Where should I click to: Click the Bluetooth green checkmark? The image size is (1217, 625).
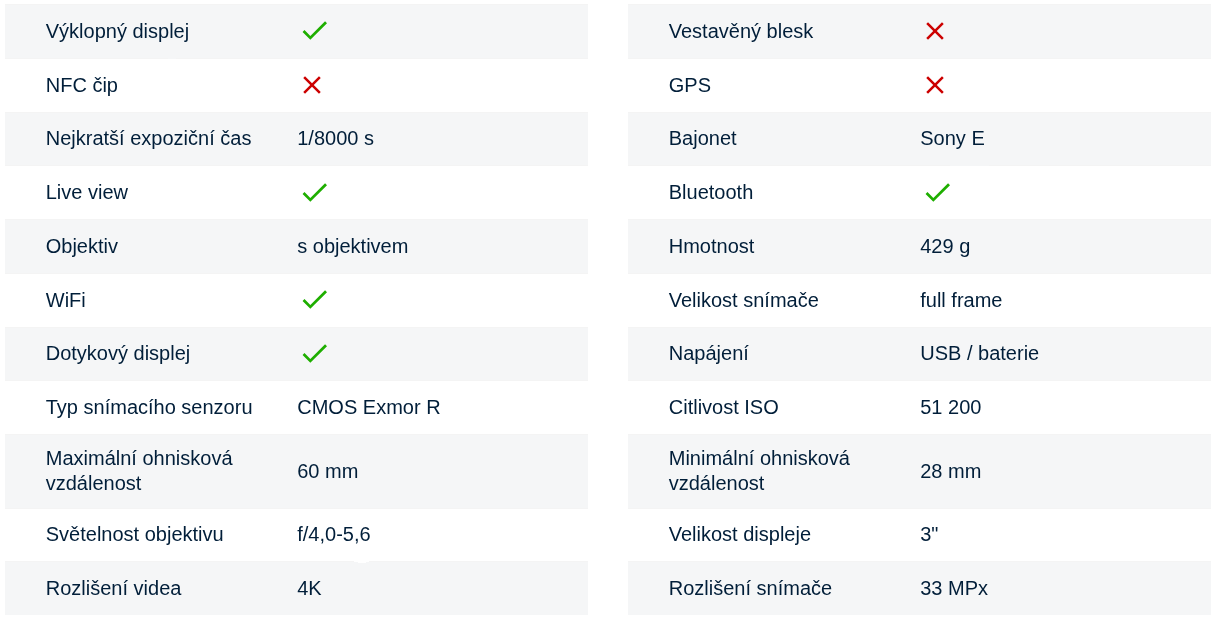[x=937, y=192]
